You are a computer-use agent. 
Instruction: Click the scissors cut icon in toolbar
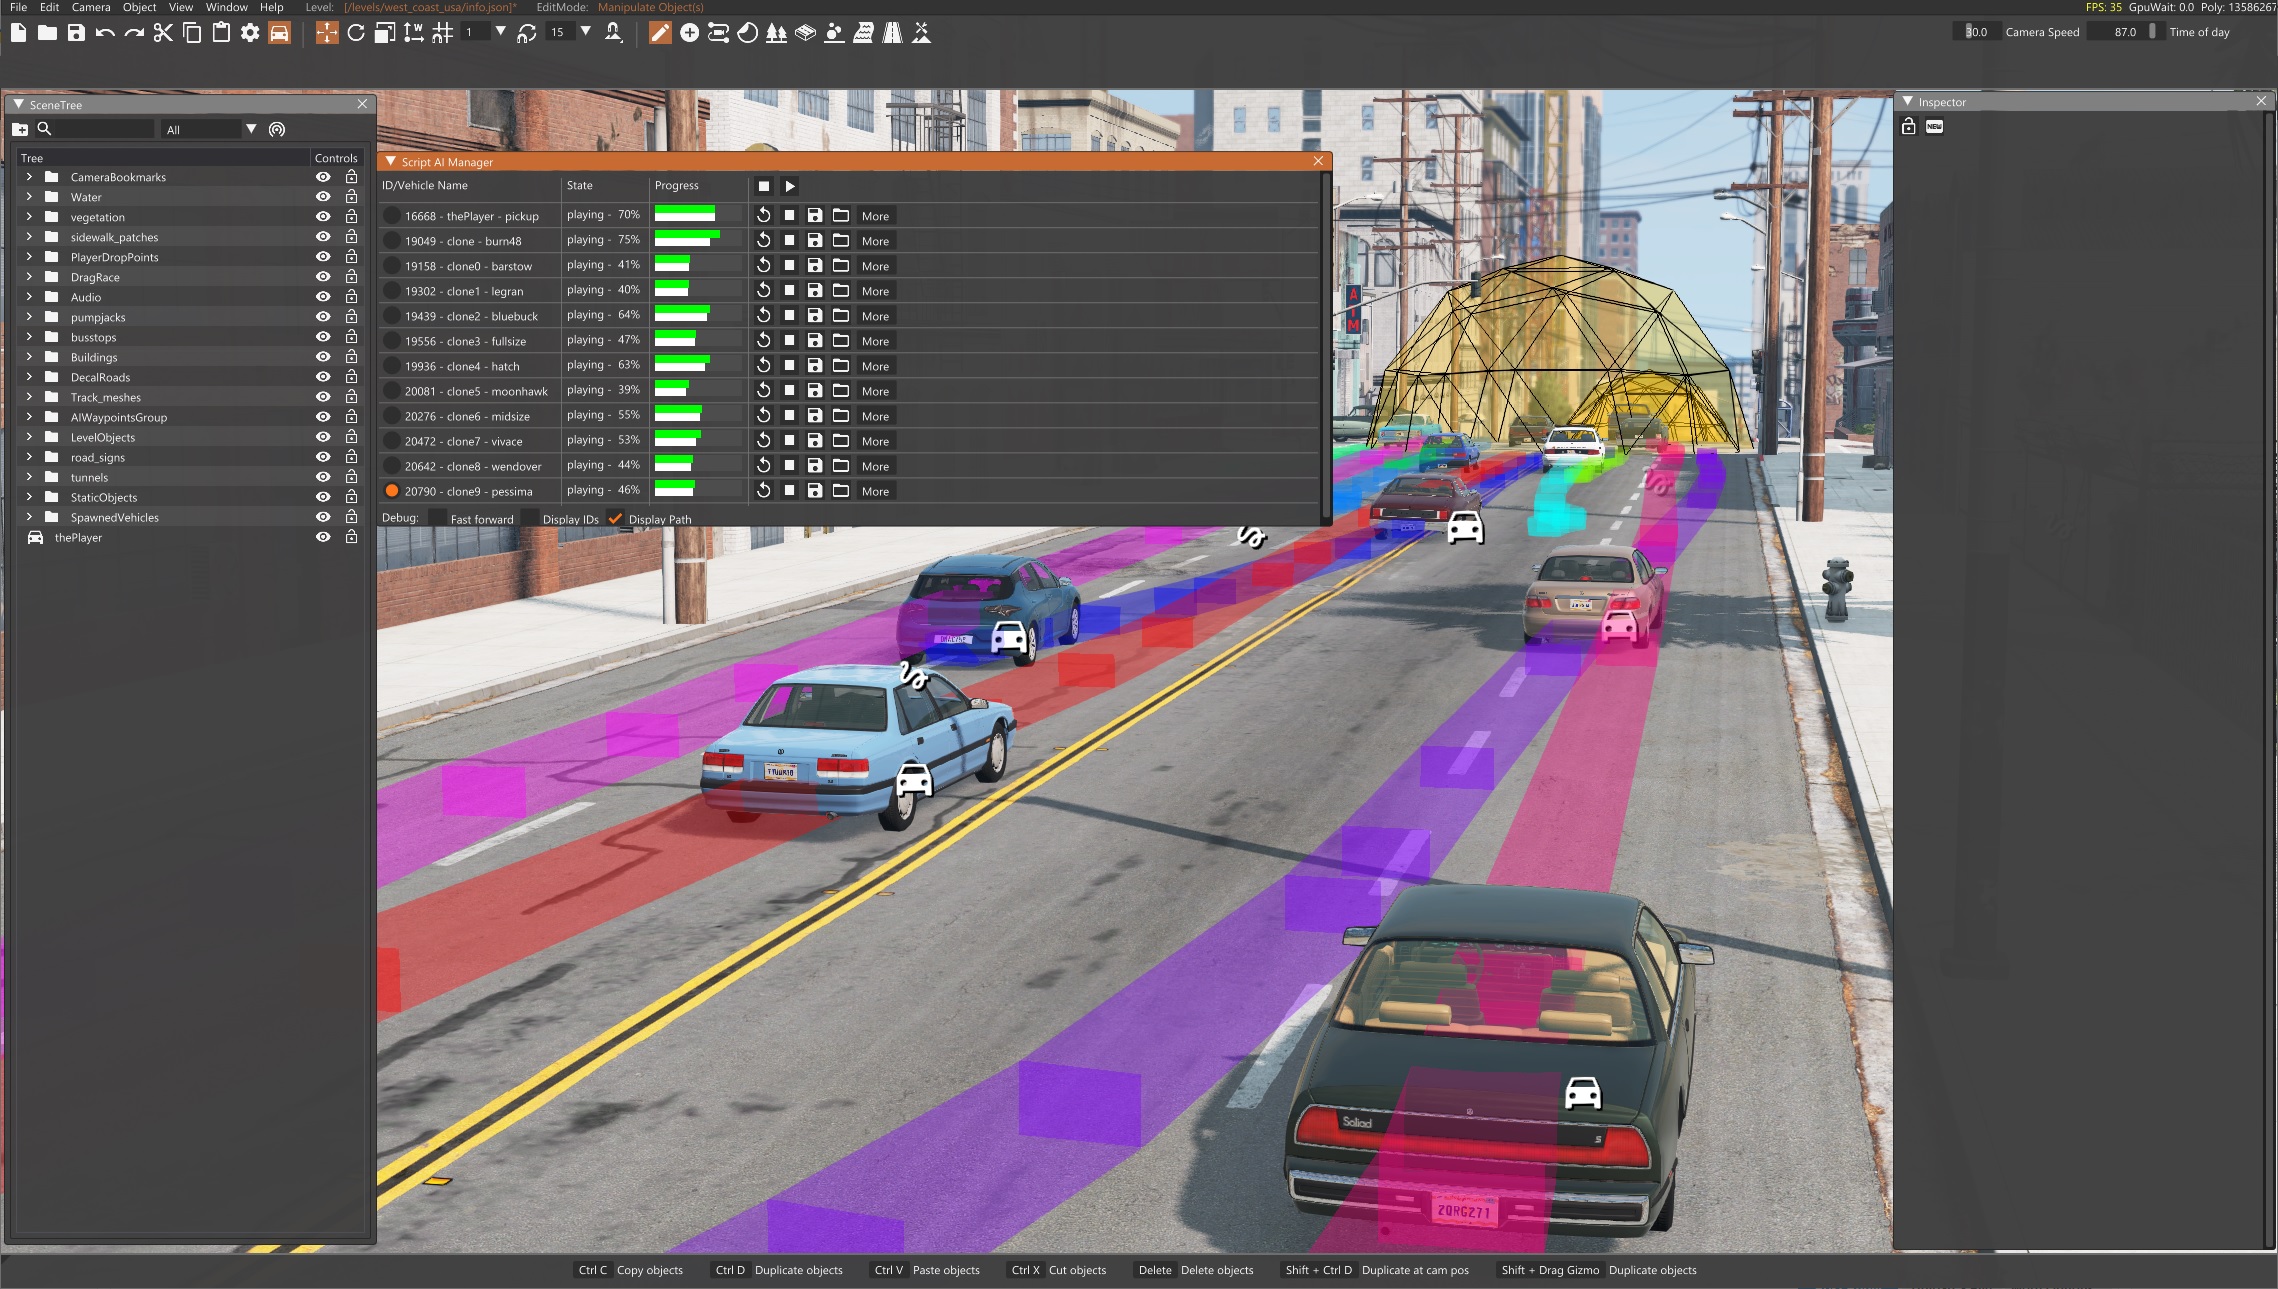[163, 33]
